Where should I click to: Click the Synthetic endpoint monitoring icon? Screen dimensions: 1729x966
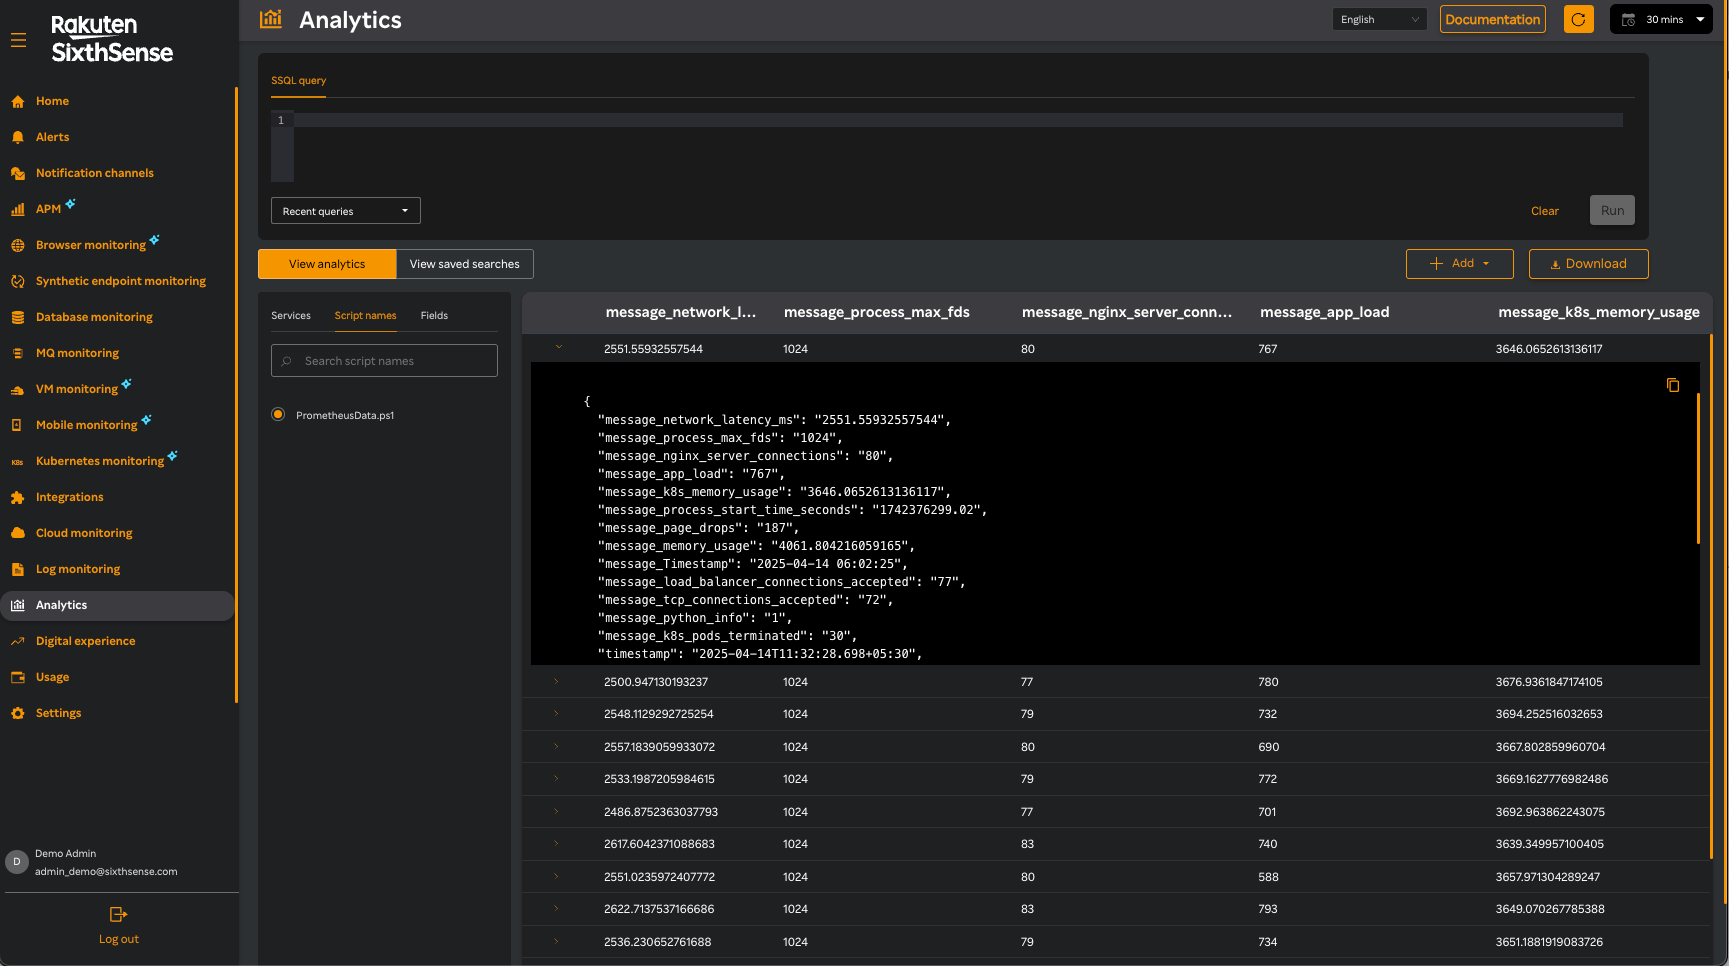click(18, 281)
